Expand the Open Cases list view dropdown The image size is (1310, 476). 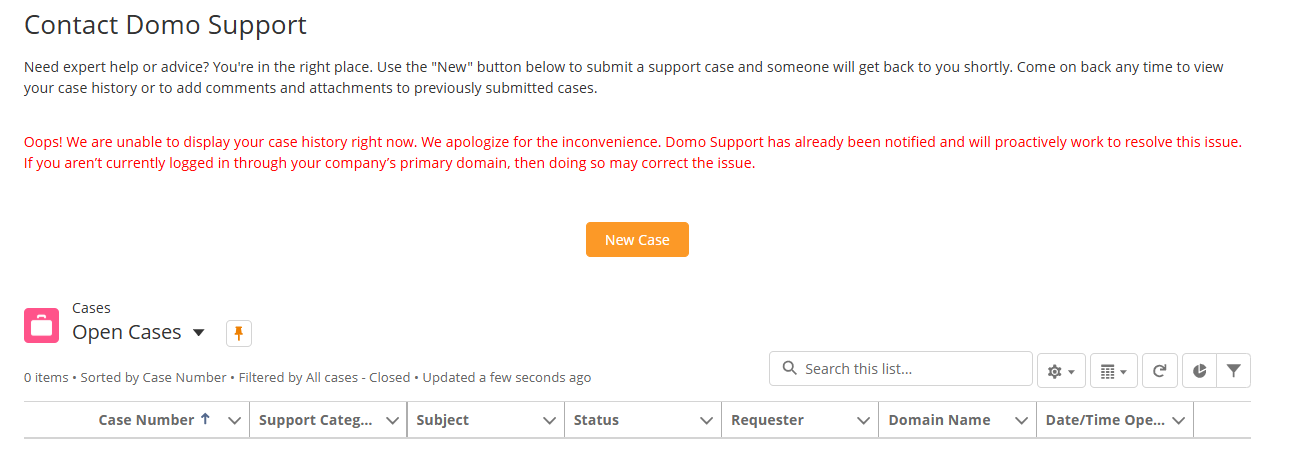[198, 333]
